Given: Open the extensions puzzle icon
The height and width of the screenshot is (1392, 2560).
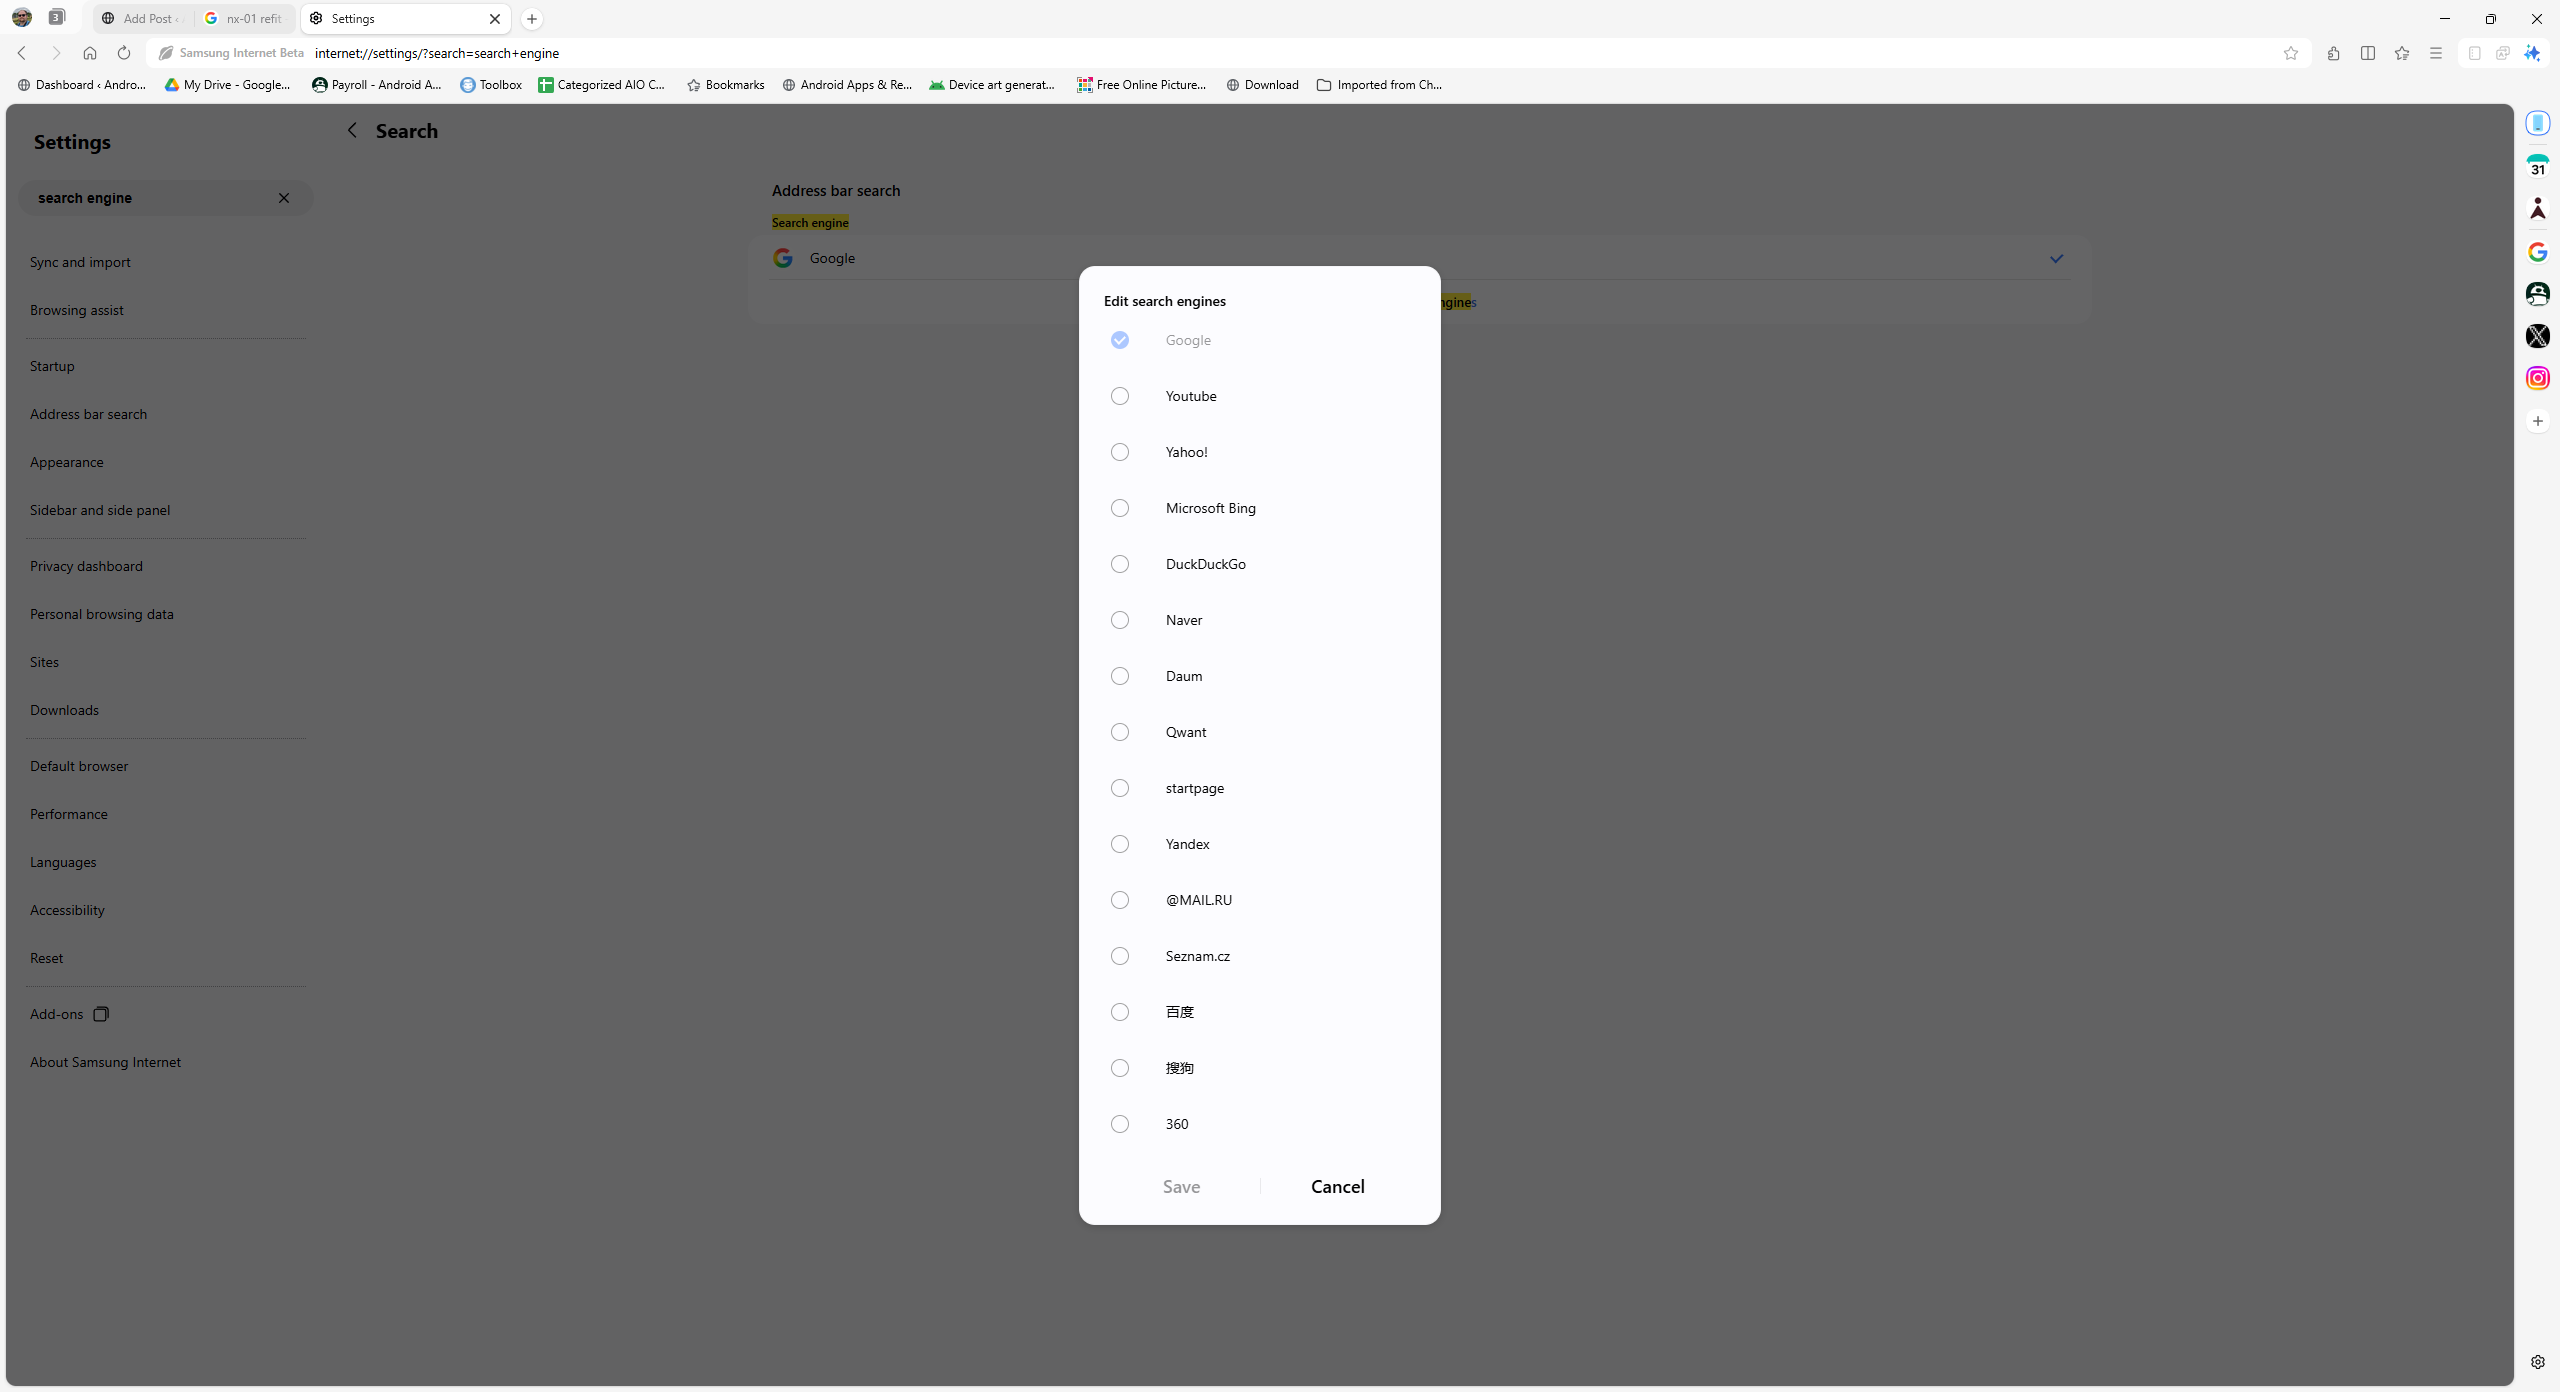Looking at the screenshot, I should click(x=2333, y=53).
